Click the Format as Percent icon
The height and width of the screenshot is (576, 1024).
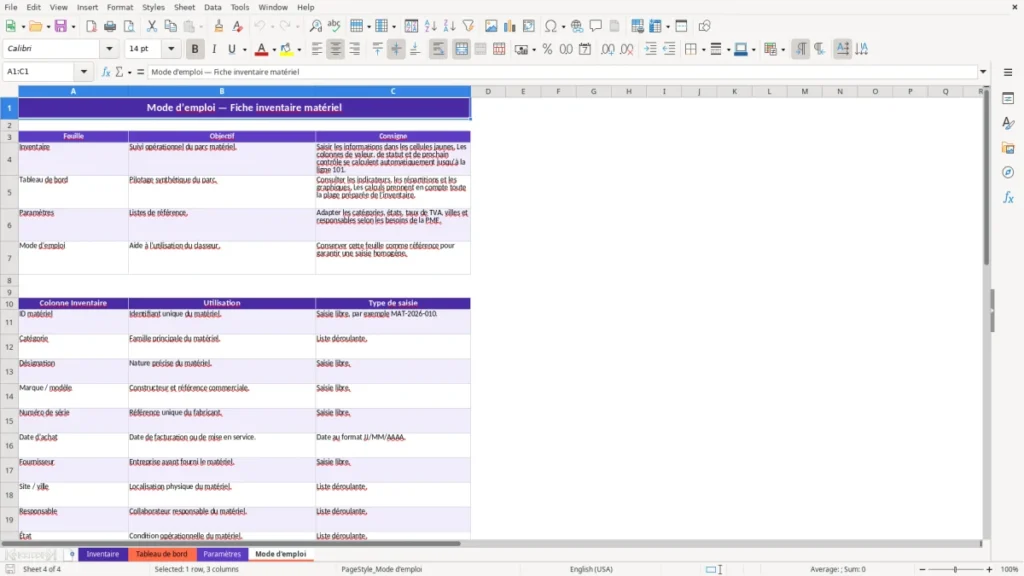(547, 49)
